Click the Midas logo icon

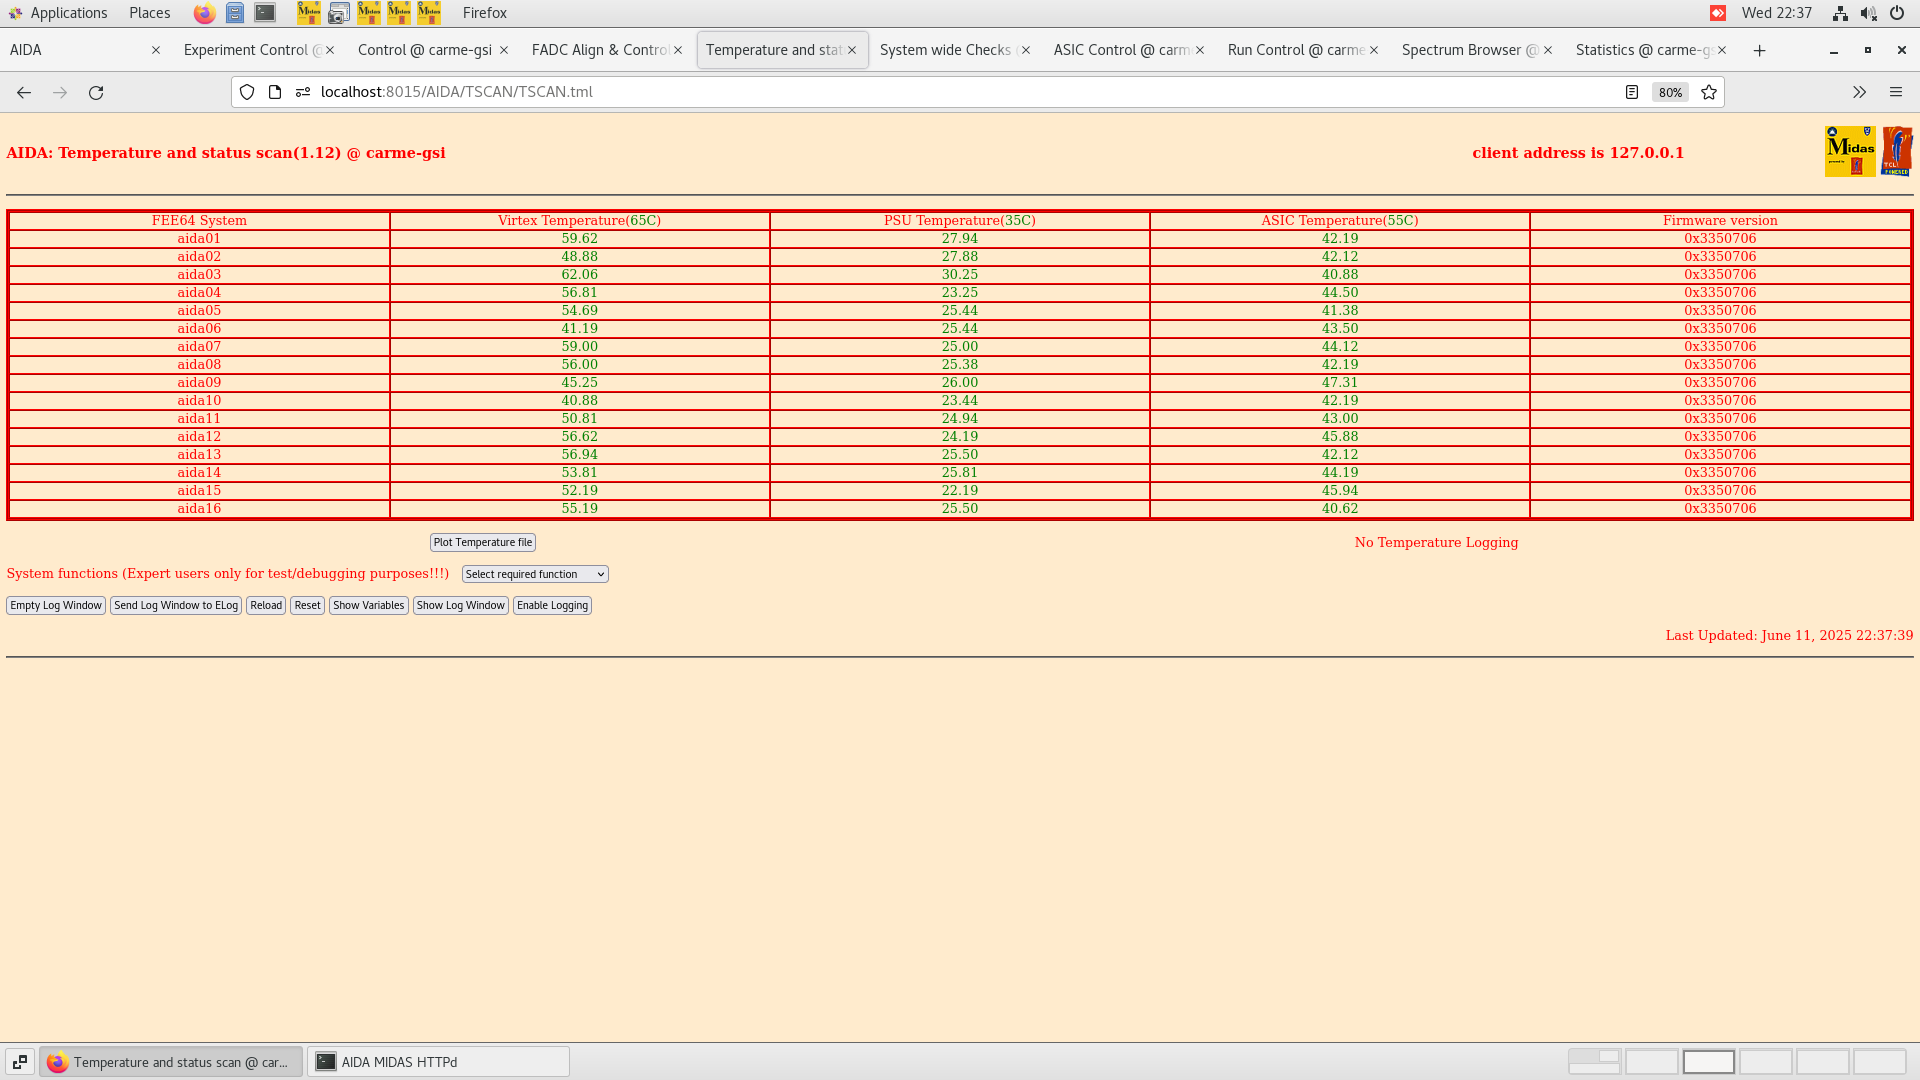pyautogui.click(x=1849, y=151)
